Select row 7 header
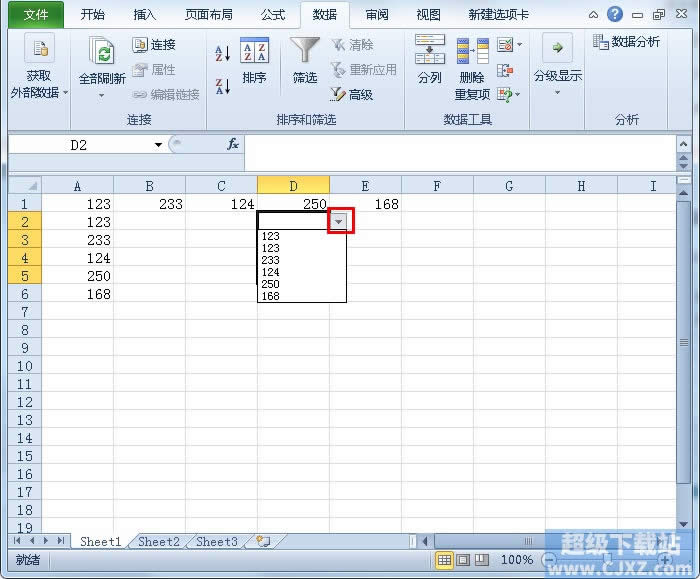Image resolution: width=700 pixels, height=579 pixels. [25, 312]
